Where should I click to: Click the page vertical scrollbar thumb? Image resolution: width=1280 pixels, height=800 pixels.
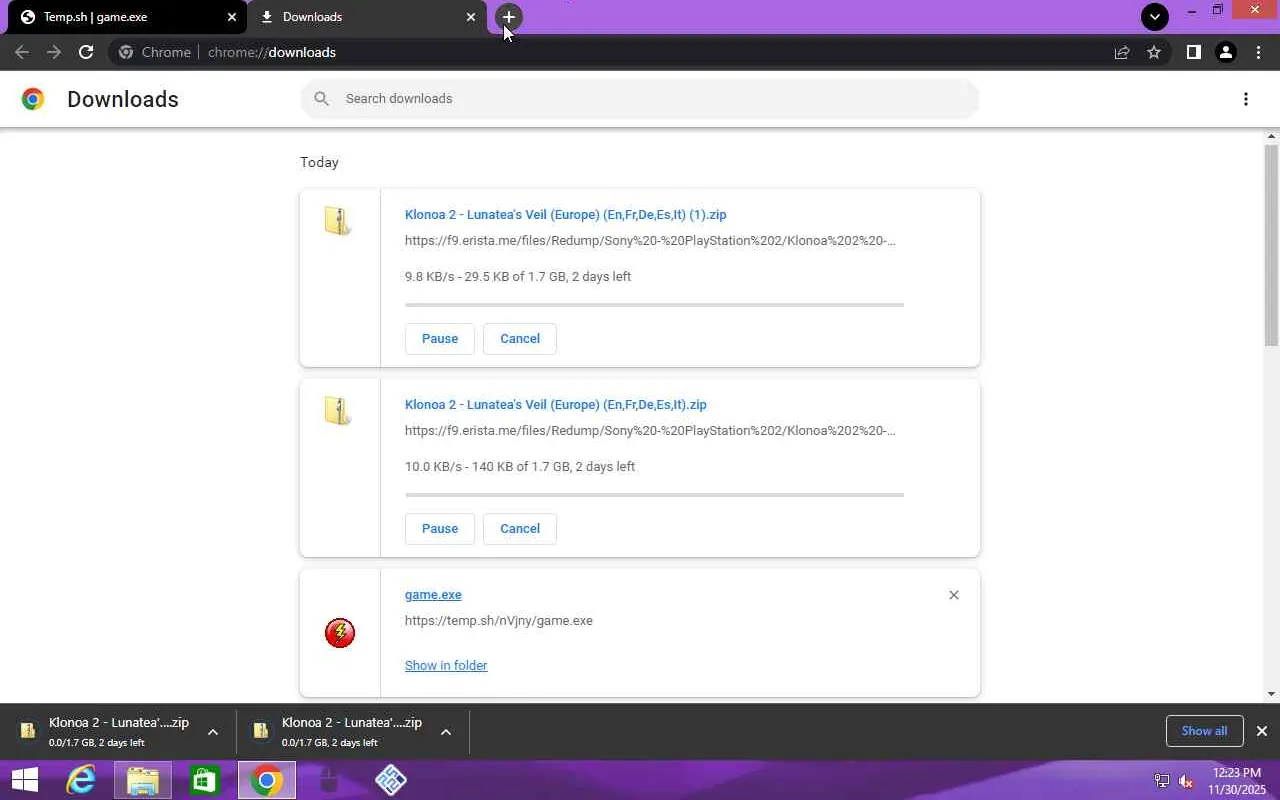(x=1272, y=245)
